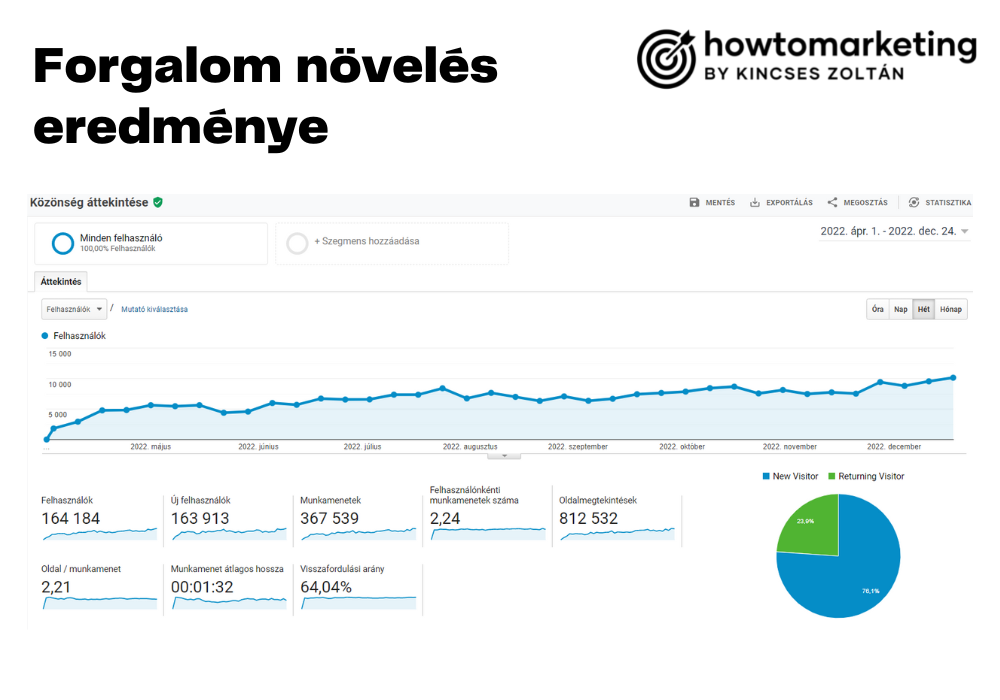
Task: Click the Exportálás download icon
Action: coord(754,202)
